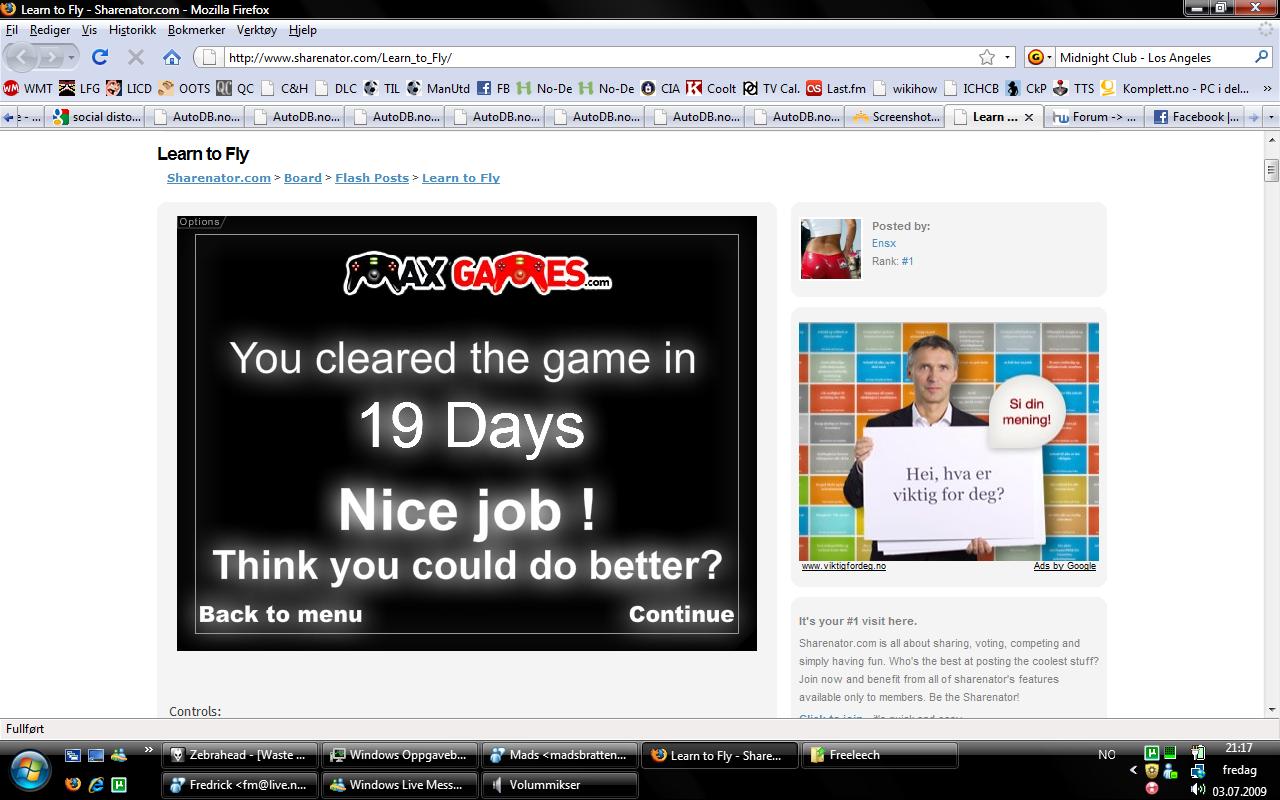Click the Ads by Google link
This screenshot has width=1280, height=800.
pyautogui.click(x=1065, y=566)
